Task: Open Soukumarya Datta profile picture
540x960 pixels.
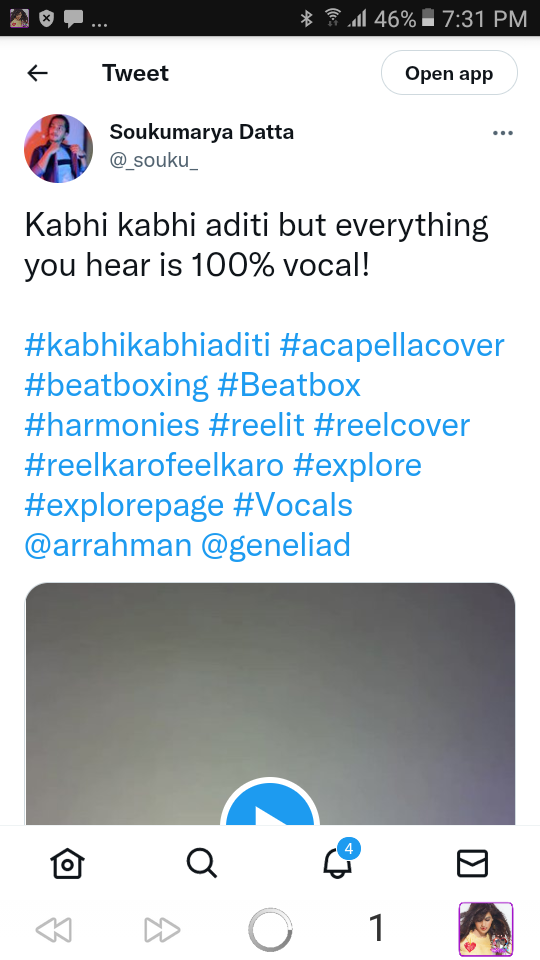Action: [x=59, y=148]
